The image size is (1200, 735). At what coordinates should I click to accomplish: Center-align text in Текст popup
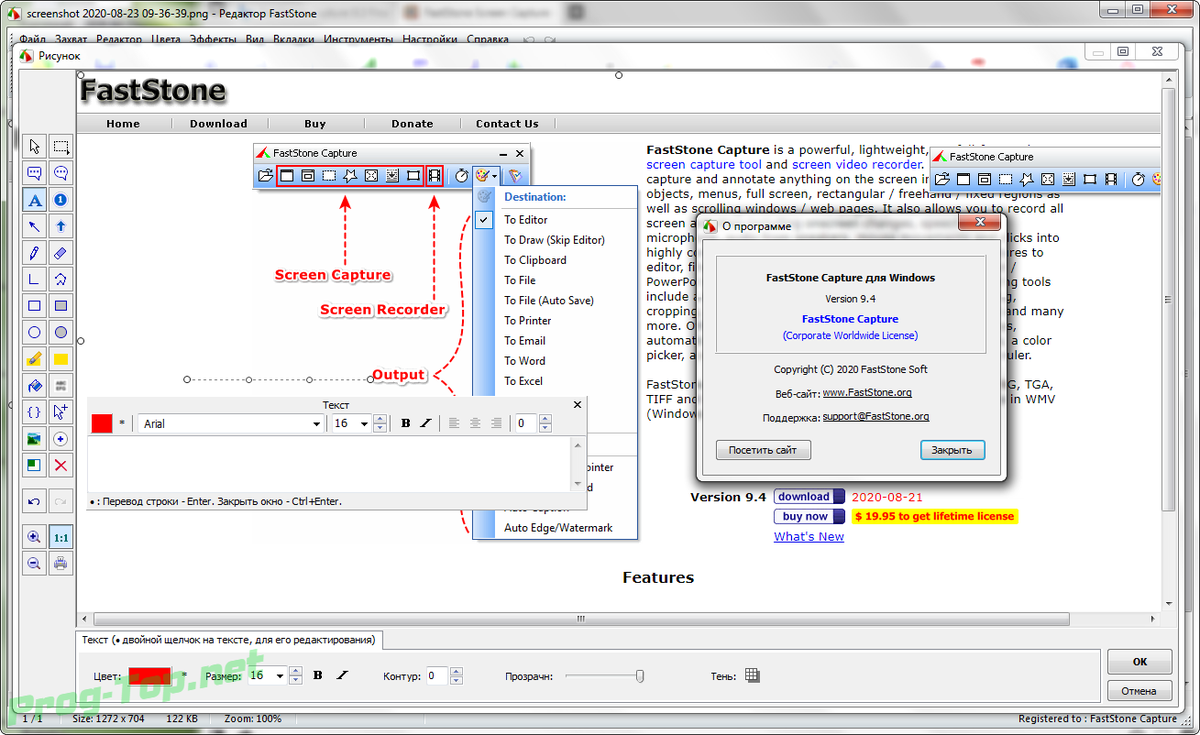[x=475, y=423]
